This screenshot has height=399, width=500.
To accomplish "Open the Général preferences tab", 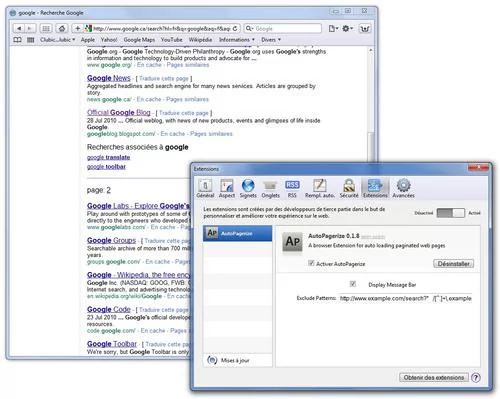I will point(205,189).
